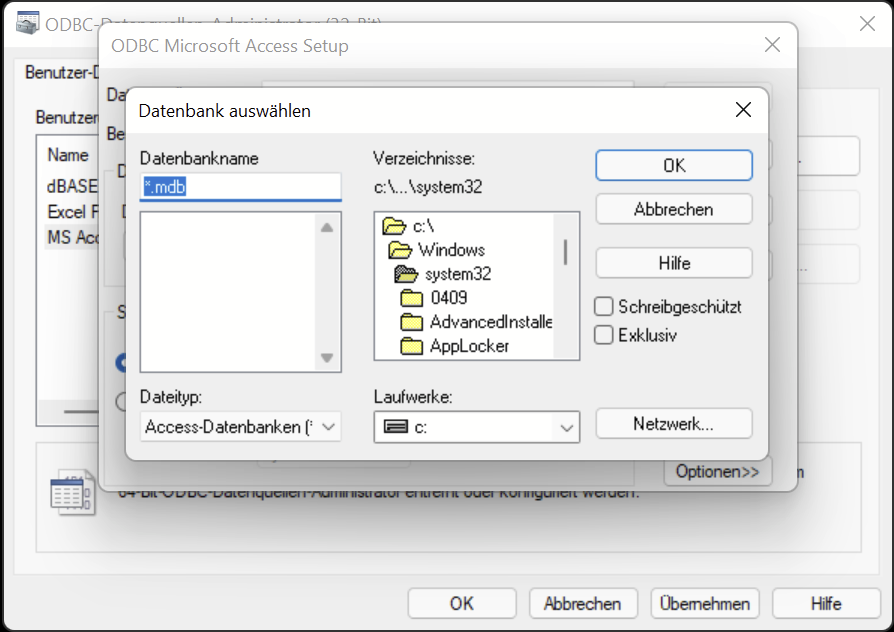Click the c:\ open folder icon
894x632 pixels.
pyautogui.click(x=393, y=227)
